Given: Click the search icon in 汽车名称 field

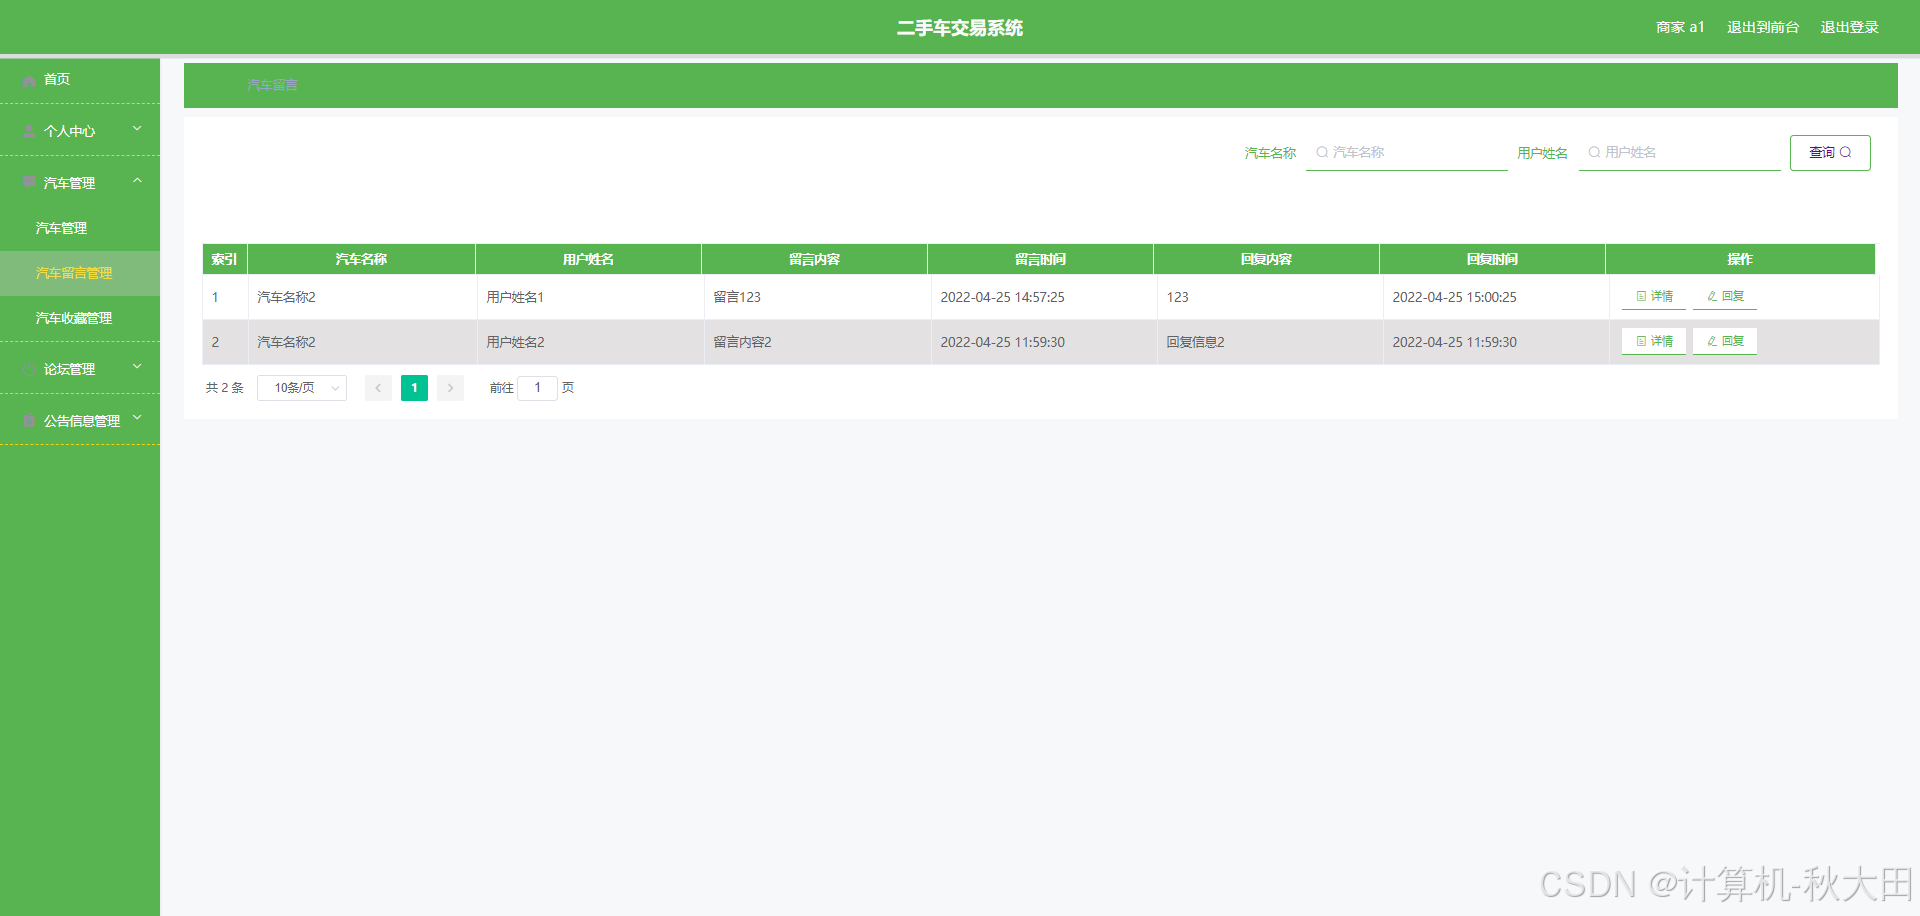Looking at the screenshot, I should coord(1322,152).
